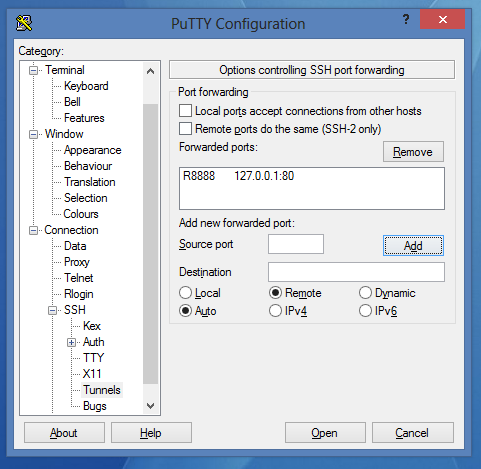Remove the selected forwarded port
This screenshot has height=469, width=481.
[413, 152]
